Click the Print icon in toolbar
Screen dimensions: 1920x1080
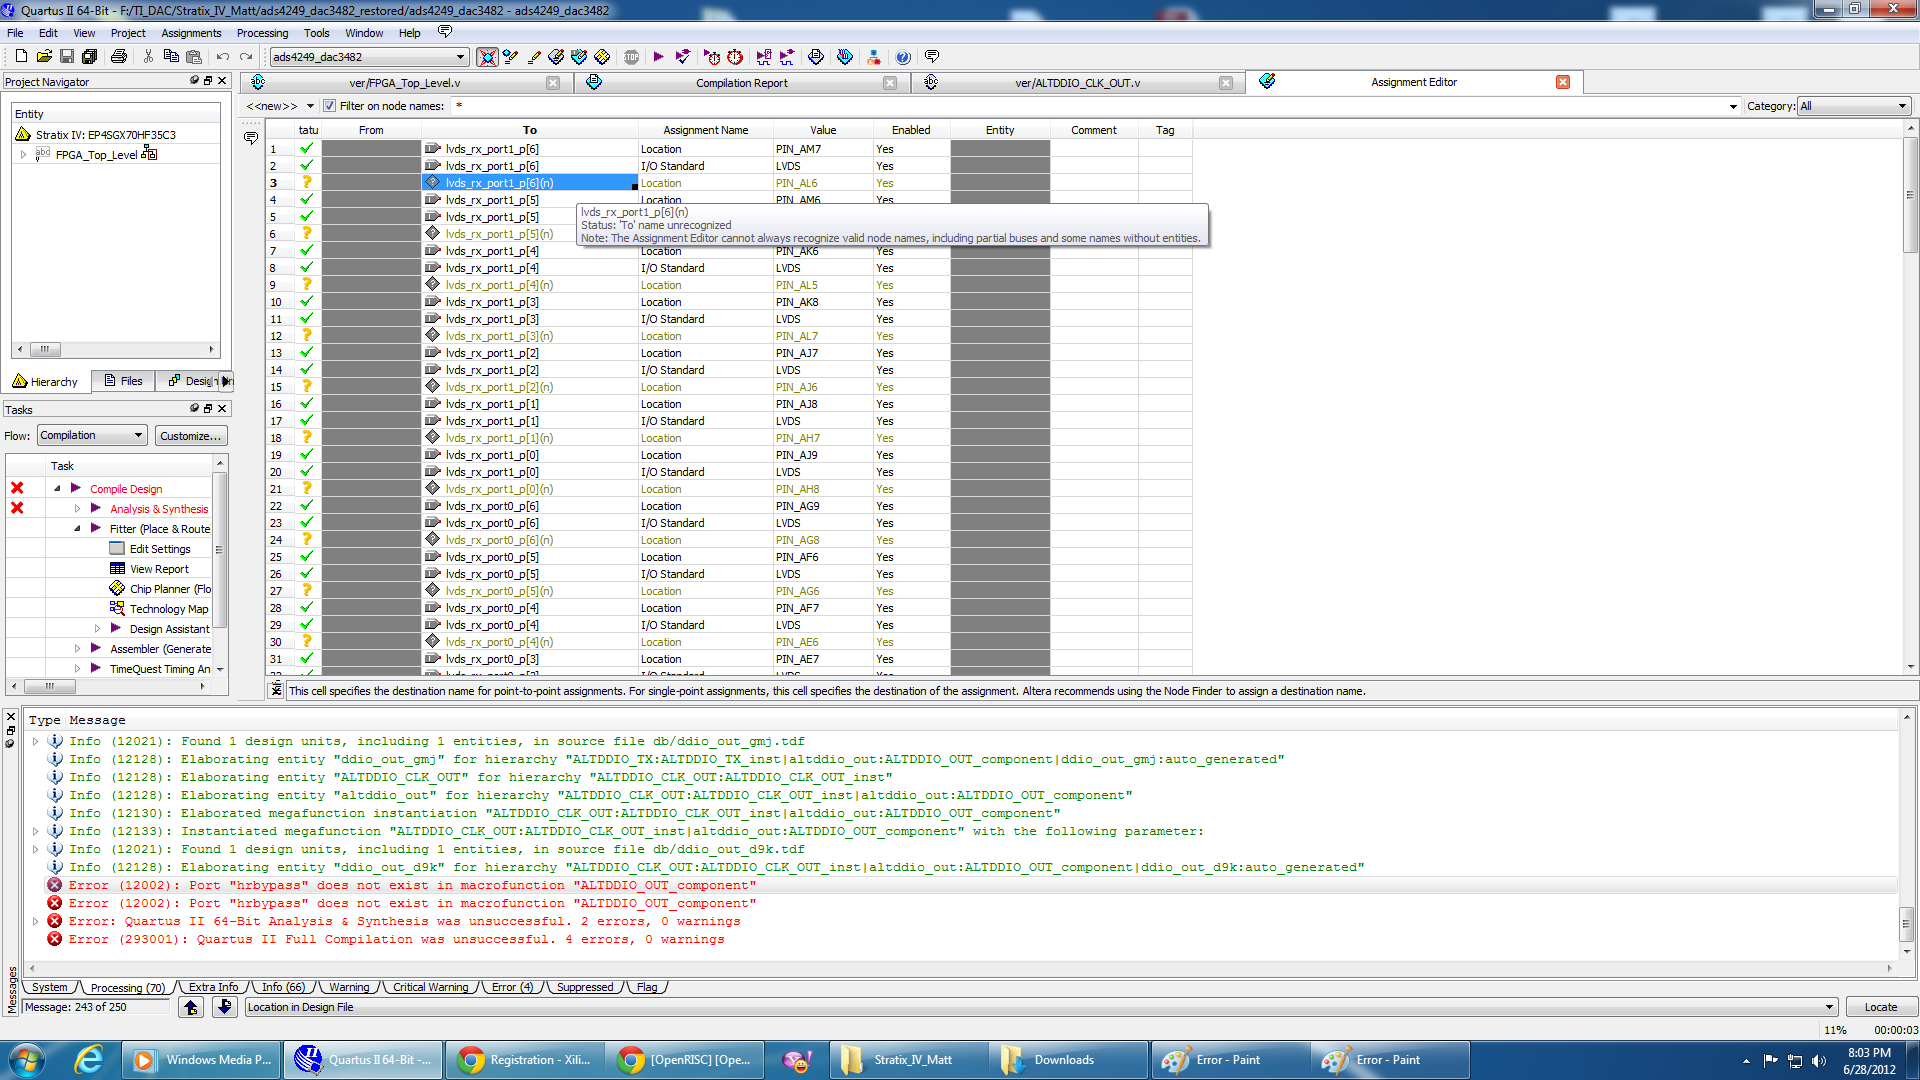point(119,57)
